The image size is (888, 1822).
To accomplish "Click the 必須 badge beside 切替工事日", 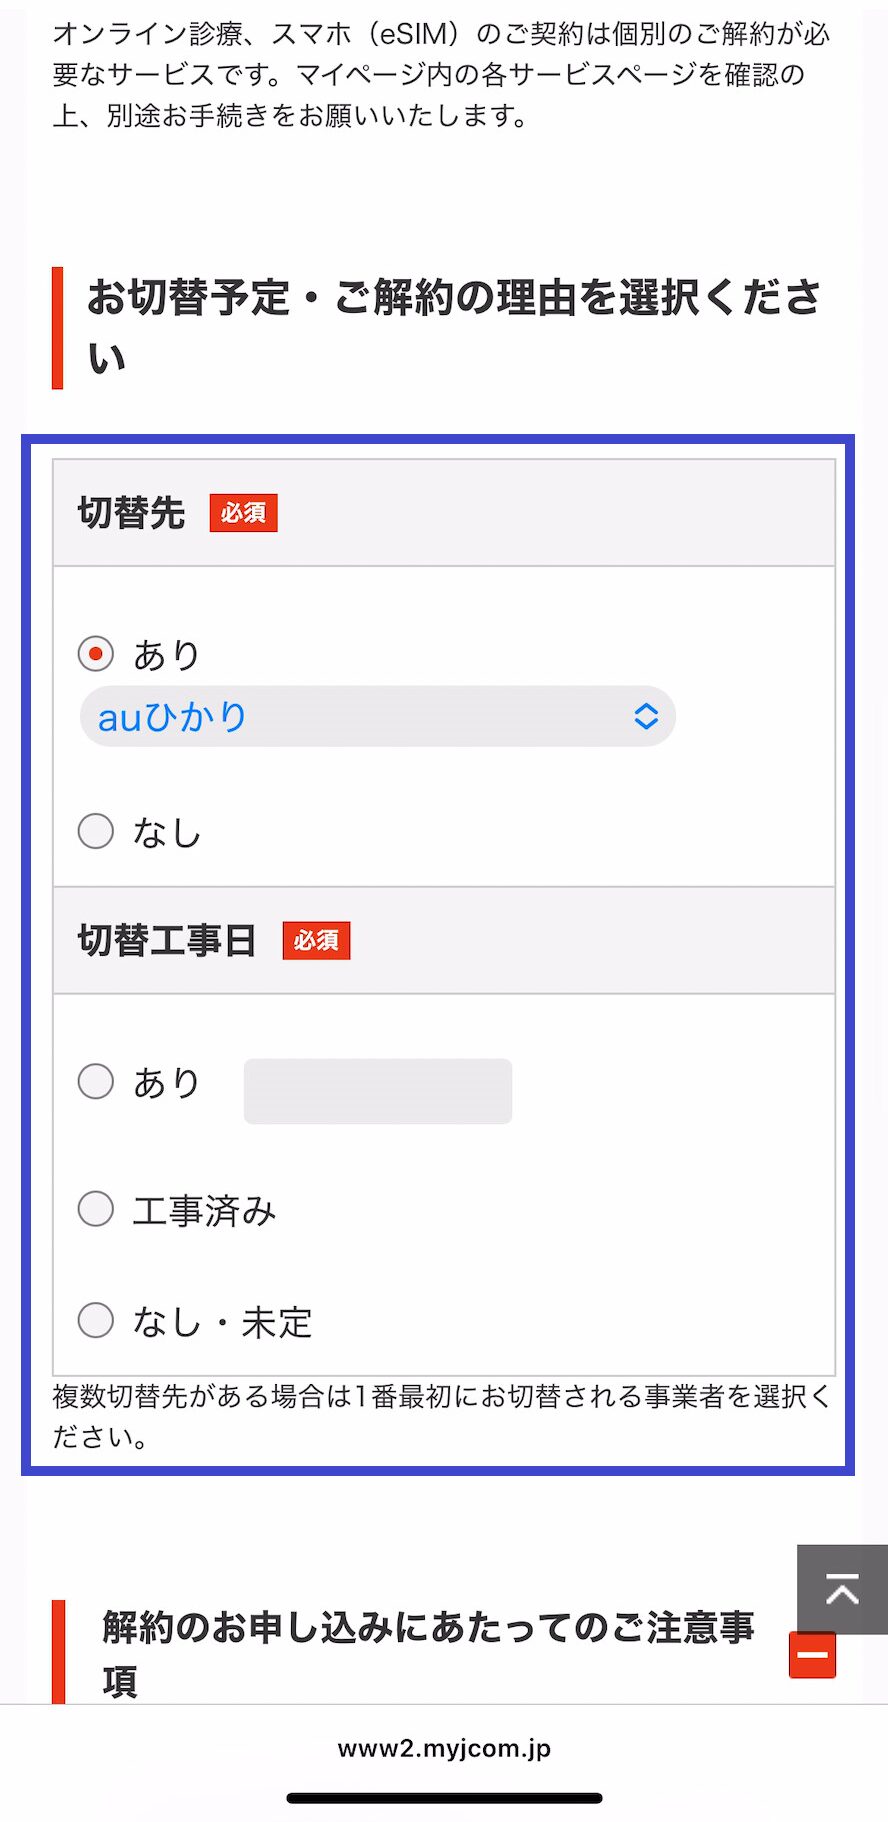I will (316, 940).
